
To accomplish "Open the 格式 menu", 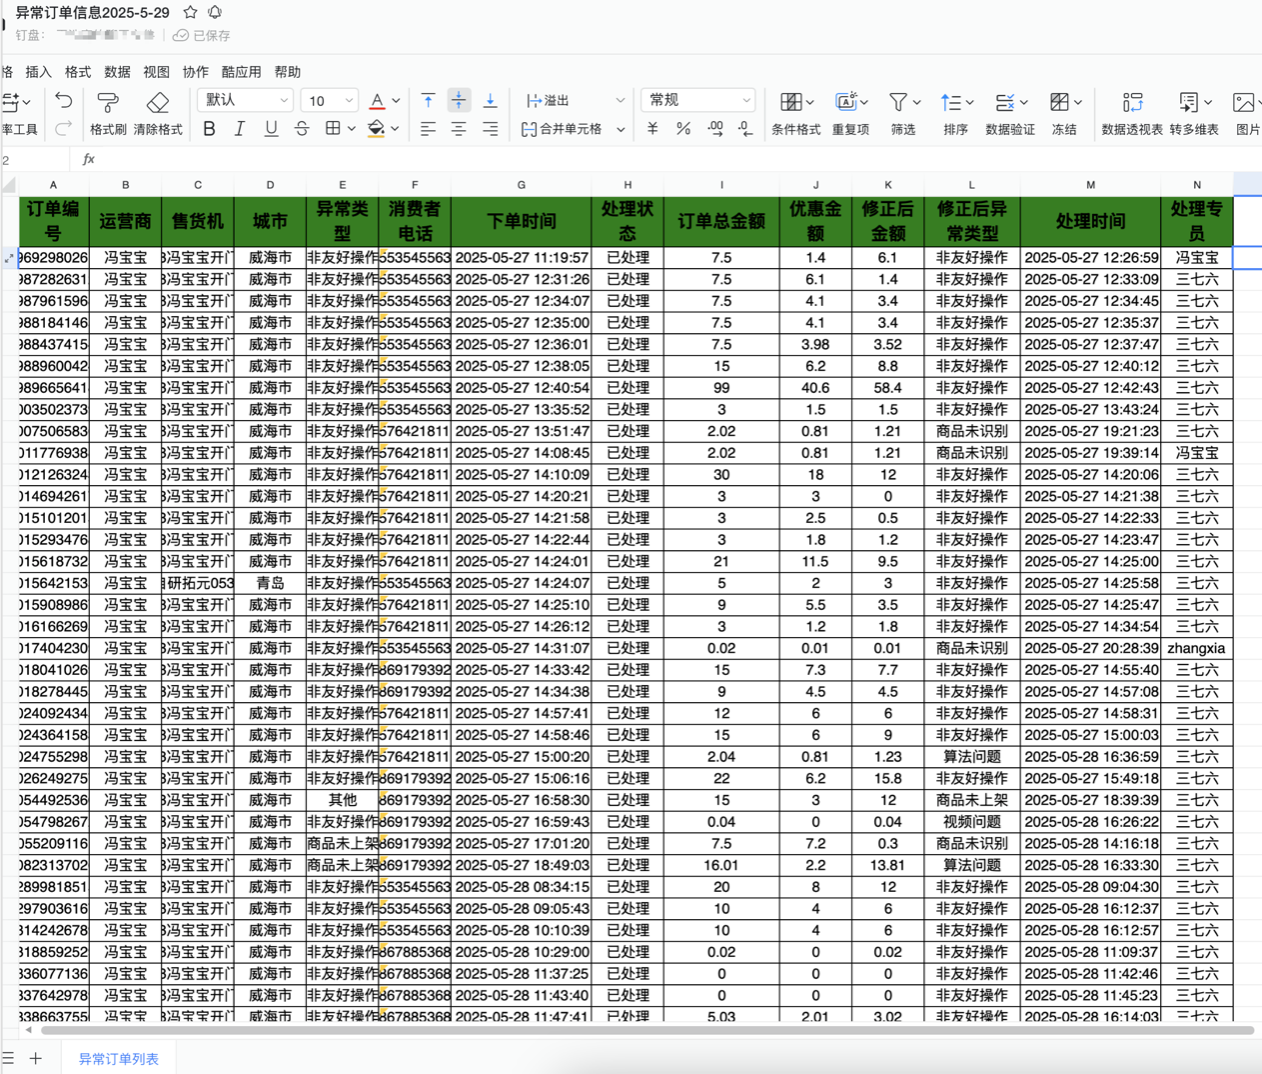I will click(78, 72).
